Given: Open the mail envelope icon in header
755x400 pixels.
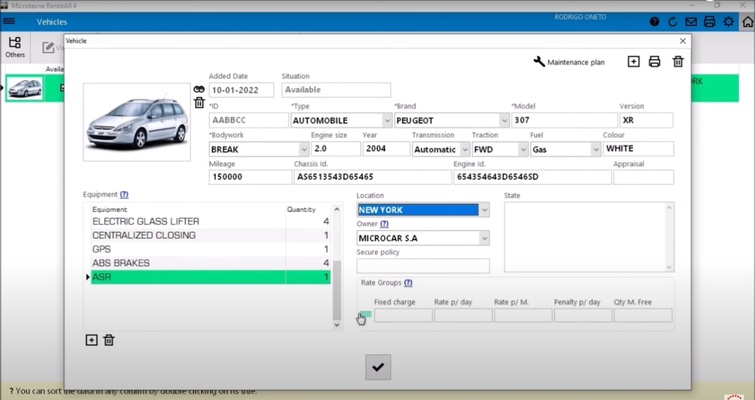Looking at the screenshot, I should tap(691, 22).
